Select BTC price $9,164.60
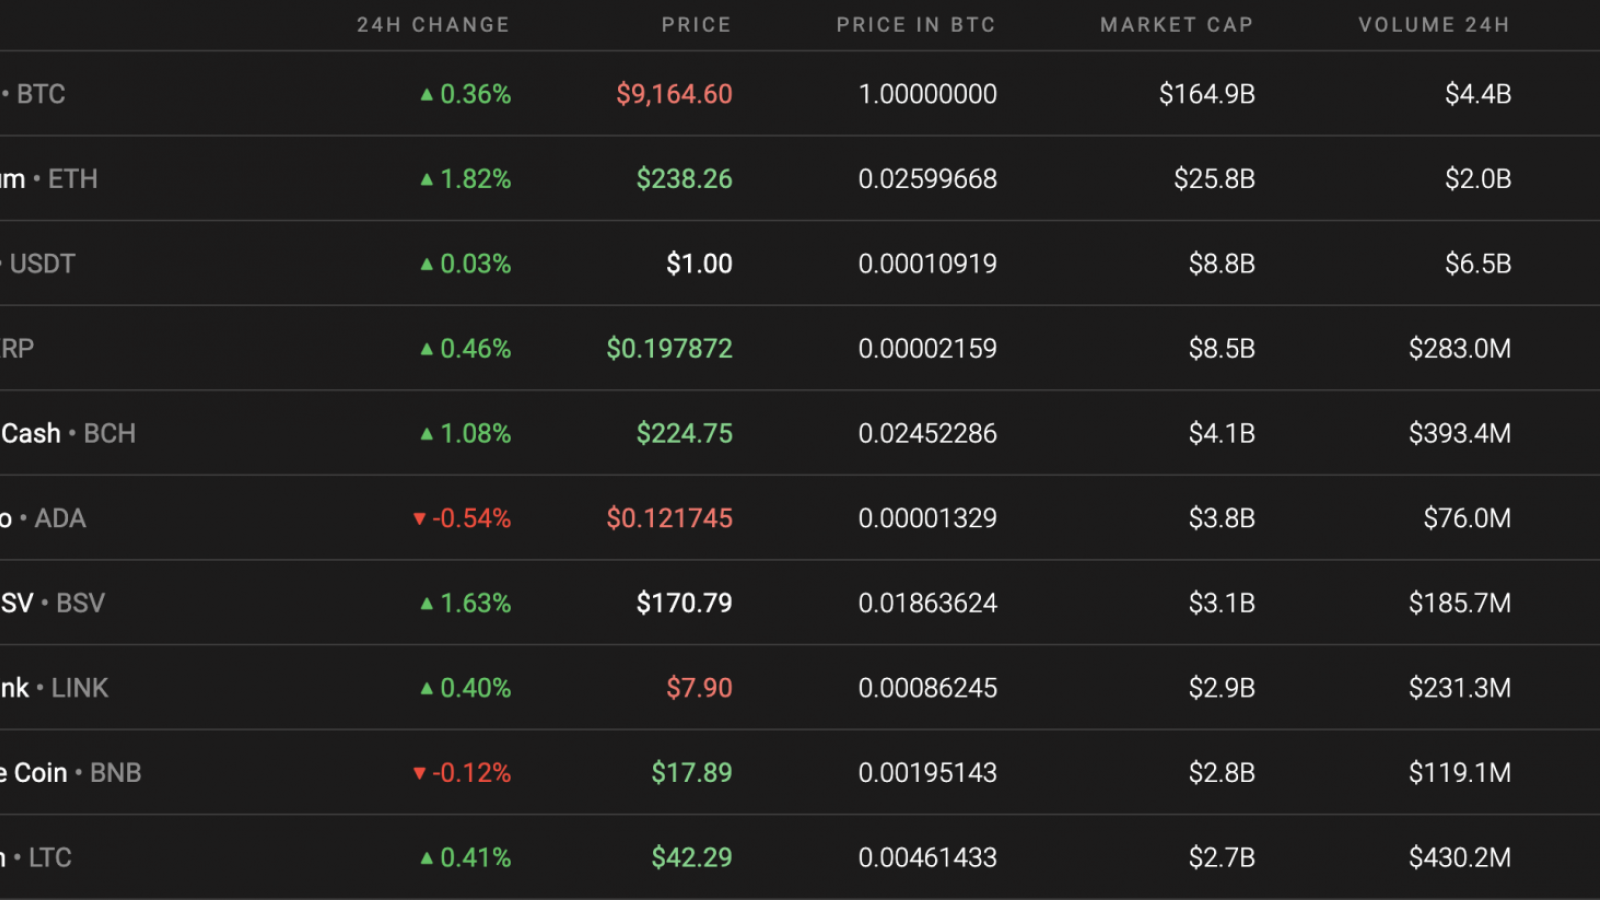The image size is (1600, 900). click(x=674, y=94)
